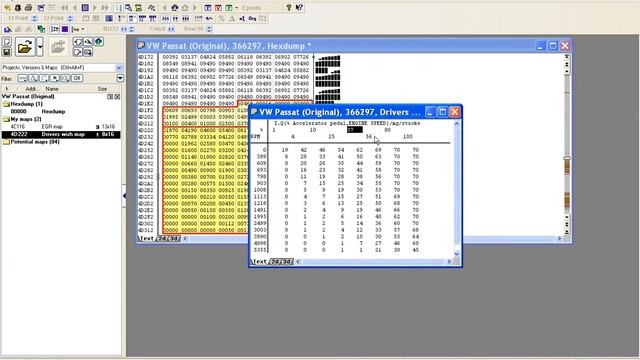Click the blue square icon between navigation arrows
This screenshot has width=640, height=360.
85,8
